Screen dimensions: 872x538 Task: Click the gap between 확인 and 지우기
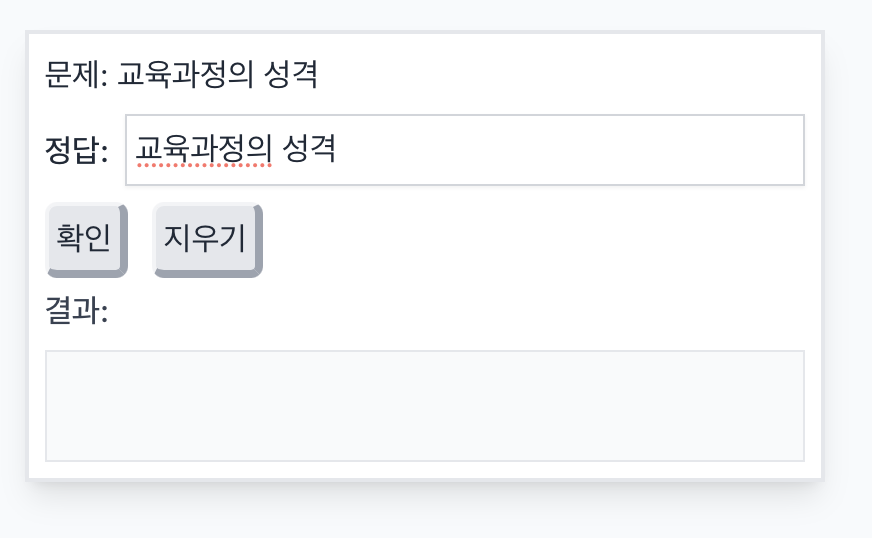(x=140, y=240)
